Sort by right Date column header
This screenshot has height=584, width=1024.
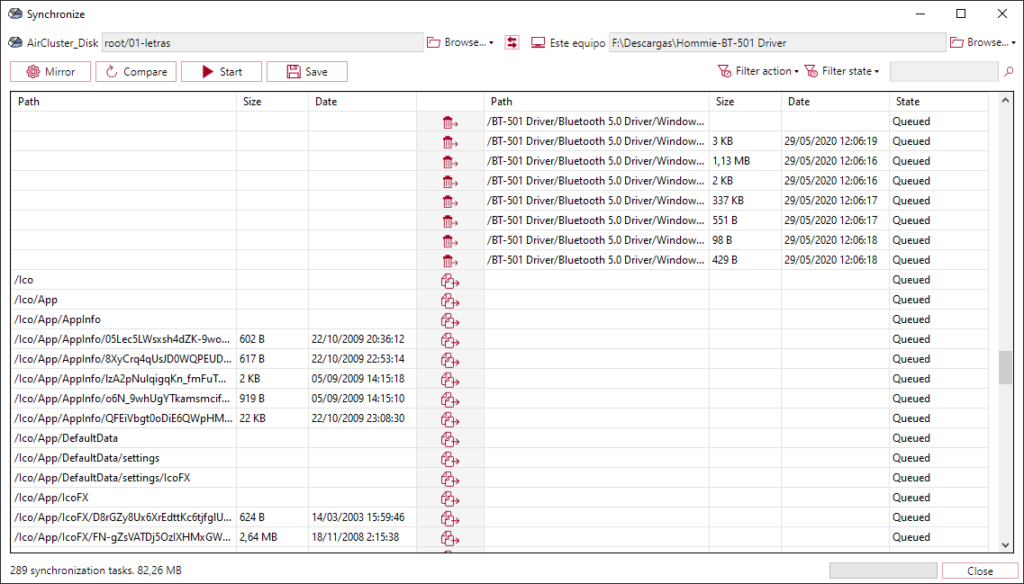pos(835,101)
